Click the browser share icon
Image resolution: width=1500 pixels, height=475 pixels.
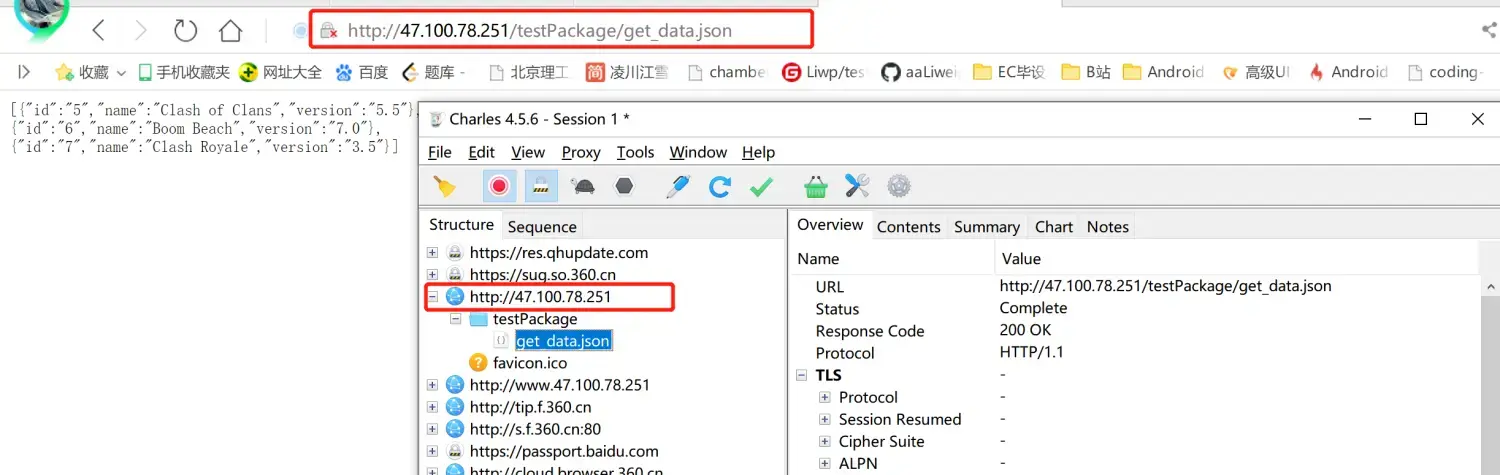[x=1489, y=31]
